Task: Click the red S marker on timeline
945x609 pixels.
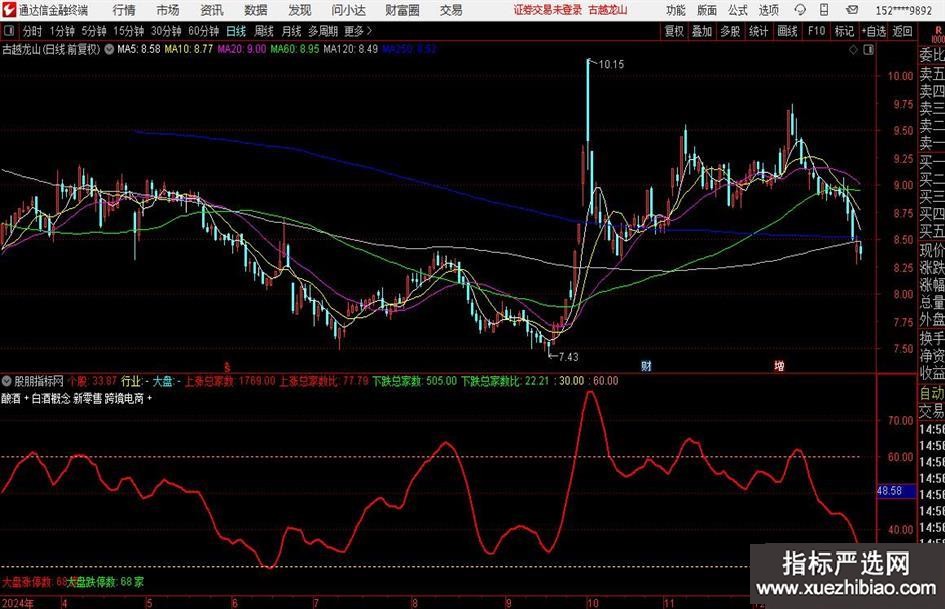Action: tap(227, 366)
